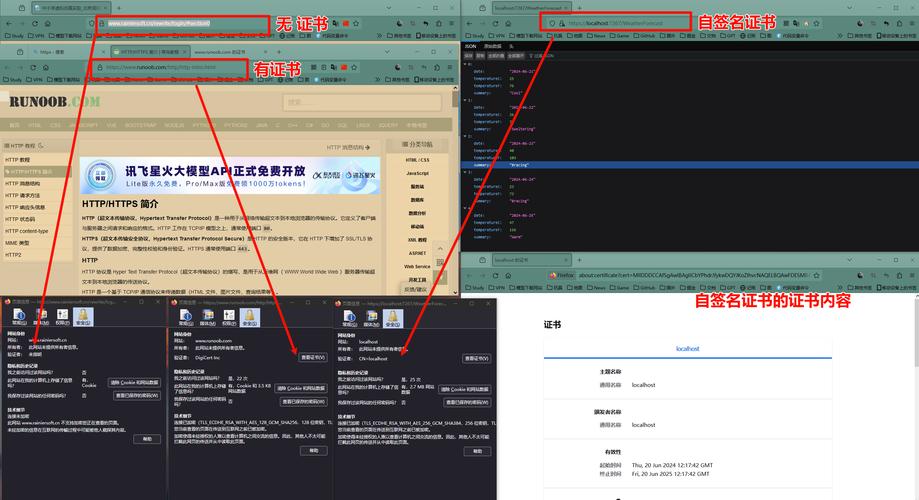Select Security padlock in runoob Page Info
This screenshot has height=500, width=919.
250,317
